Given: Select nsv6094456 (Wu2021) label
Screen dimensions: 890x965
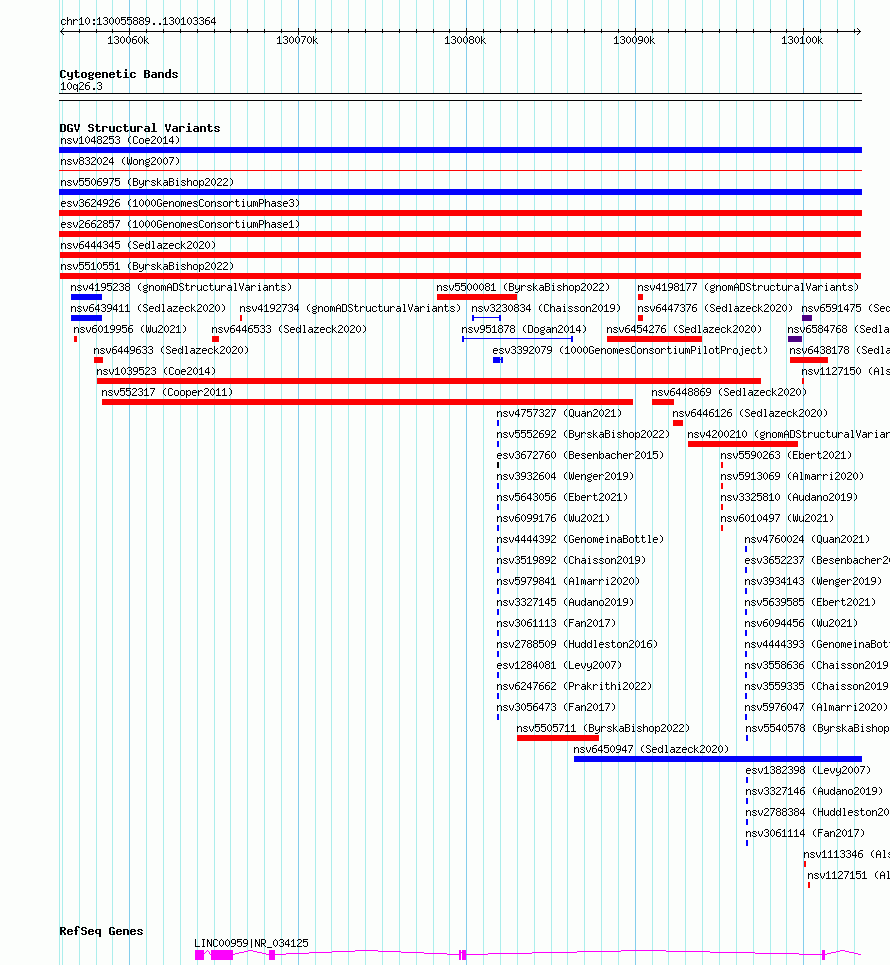Looking at the screenshot, I should (x=801, y=623).
